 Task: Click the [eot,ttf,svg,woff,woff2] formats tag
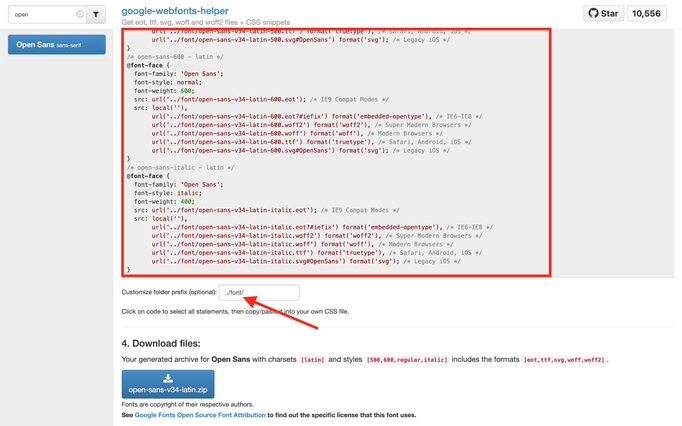pos(565,360)
